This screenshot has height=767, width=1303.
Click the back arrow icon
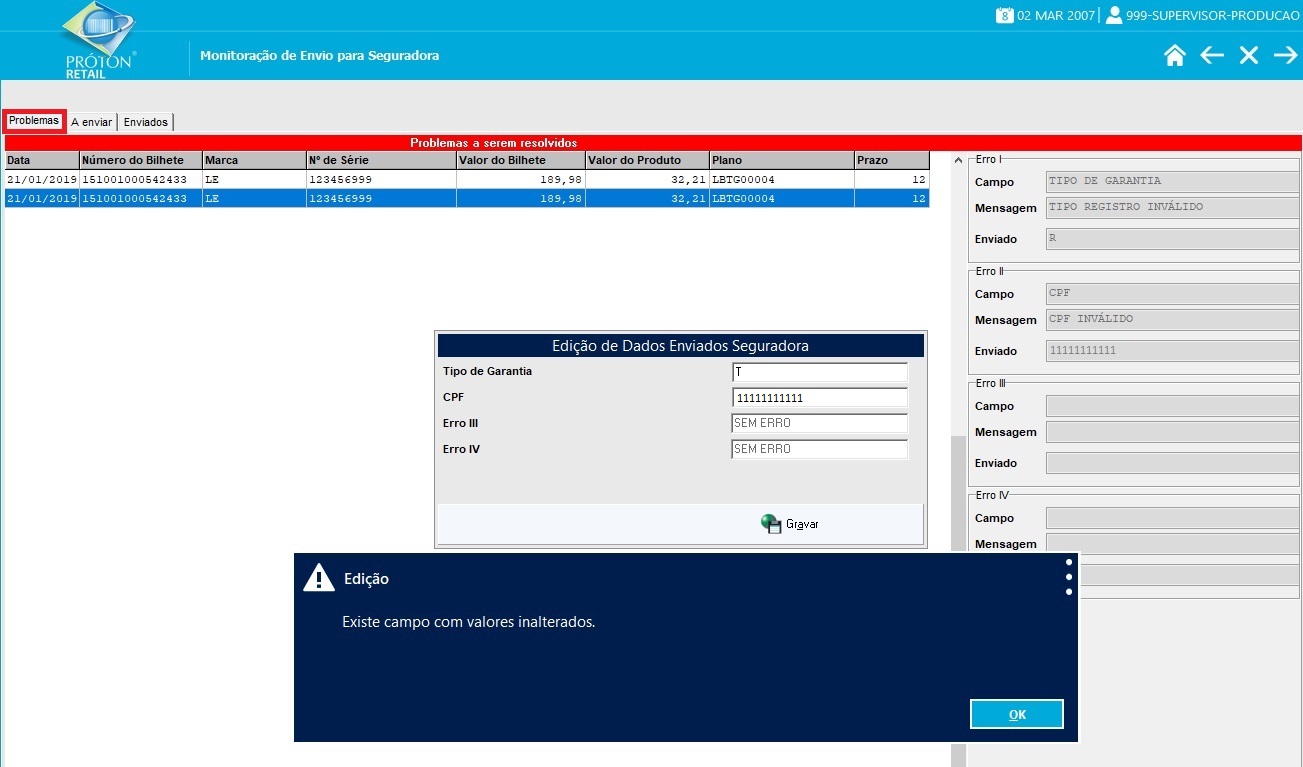(x=1212, y=56)
